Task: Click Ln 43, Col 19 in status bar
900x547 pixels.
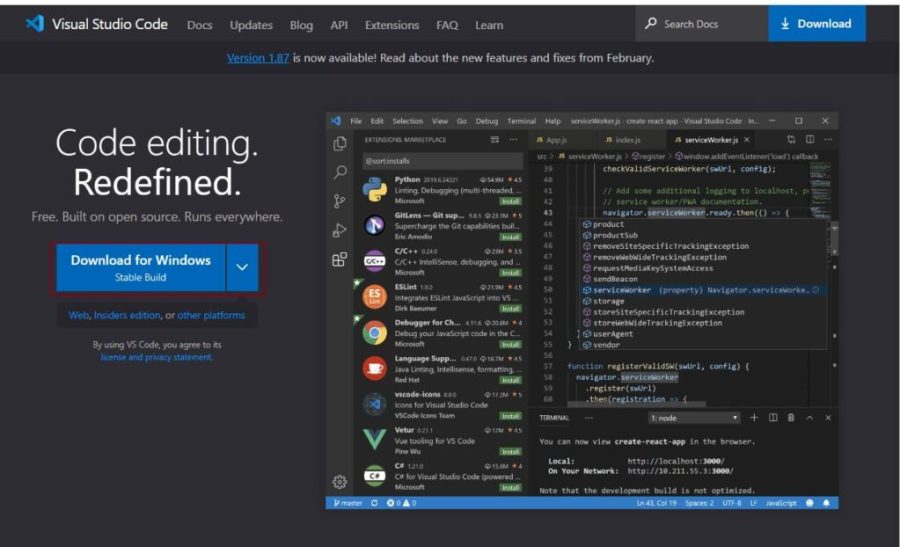Action: 656,503
